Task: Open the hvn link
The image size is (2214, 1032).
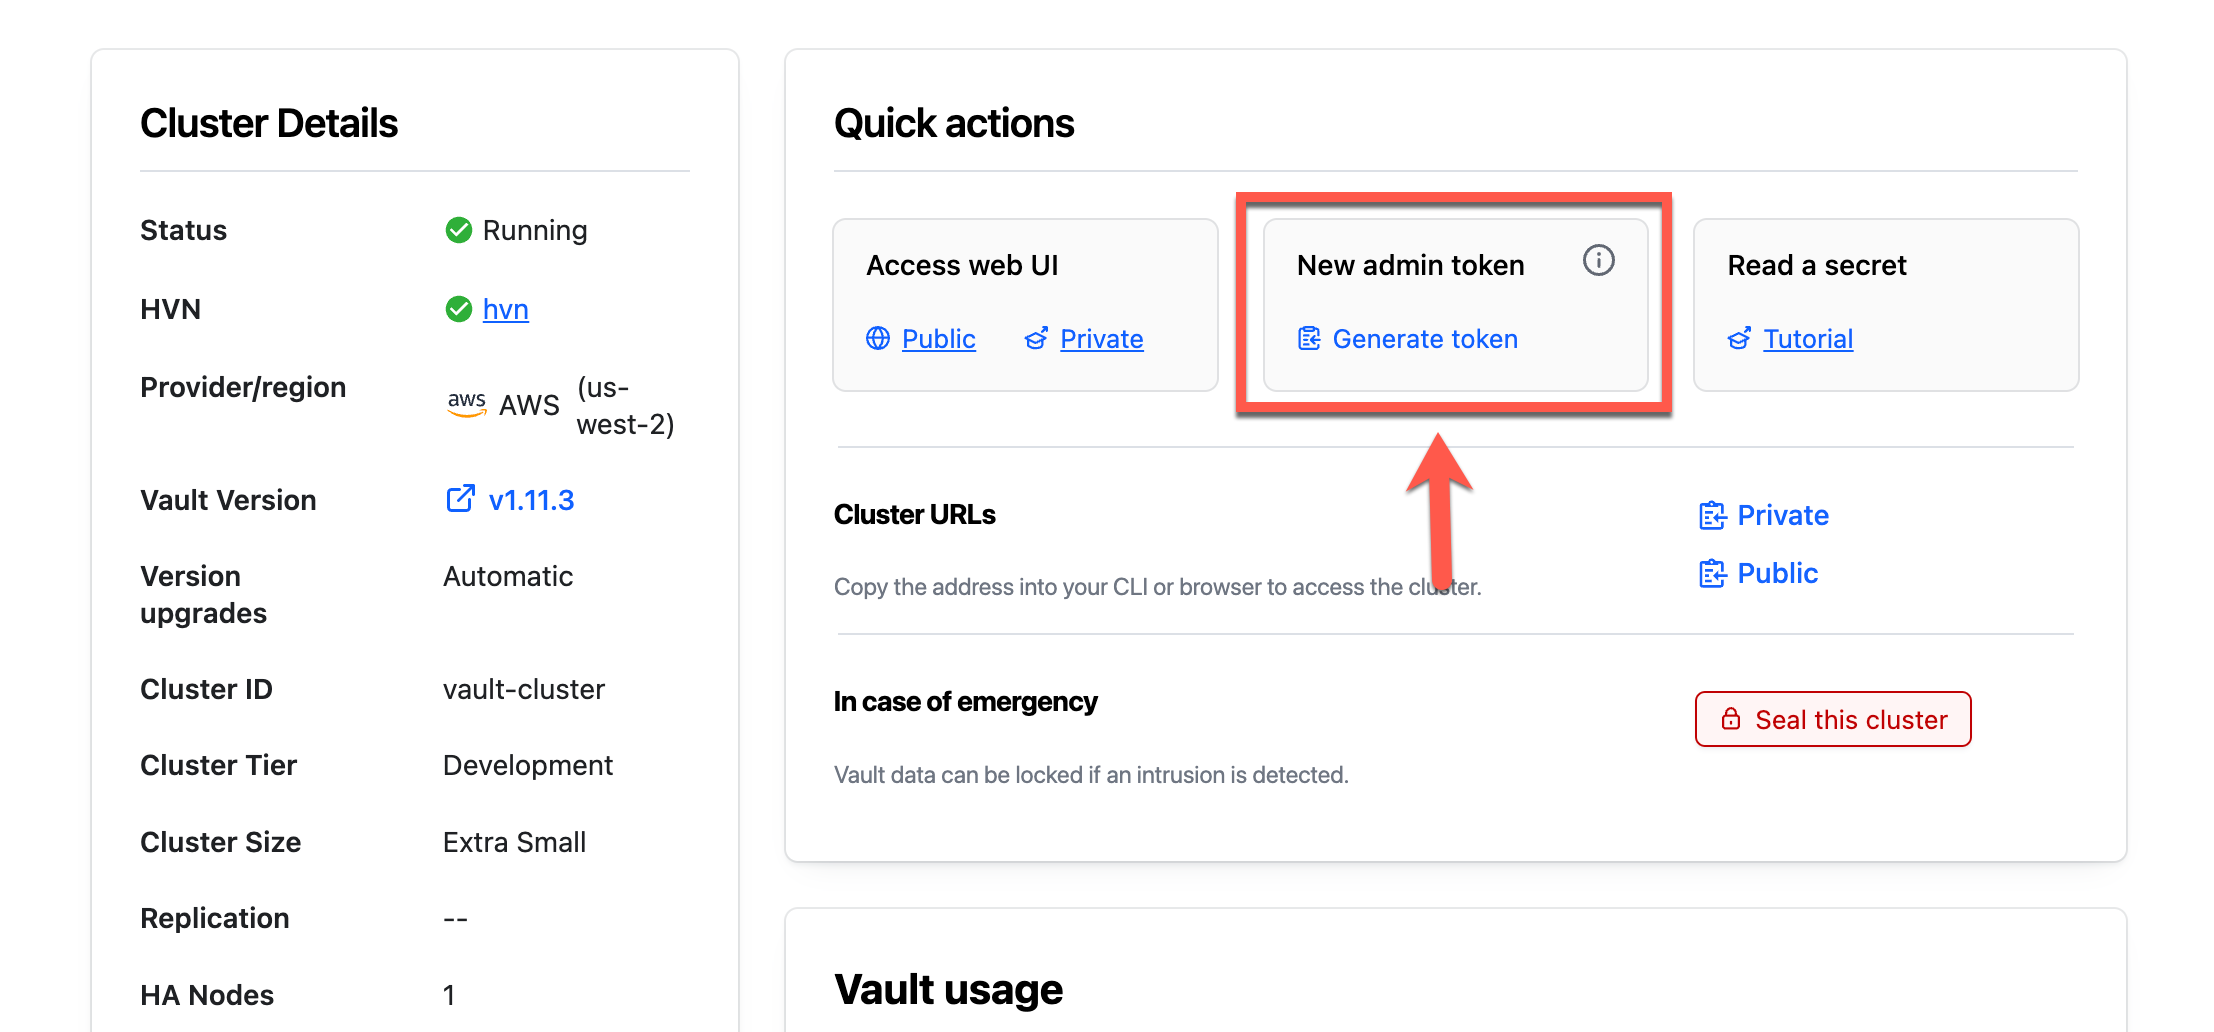Action: (505, 309)
